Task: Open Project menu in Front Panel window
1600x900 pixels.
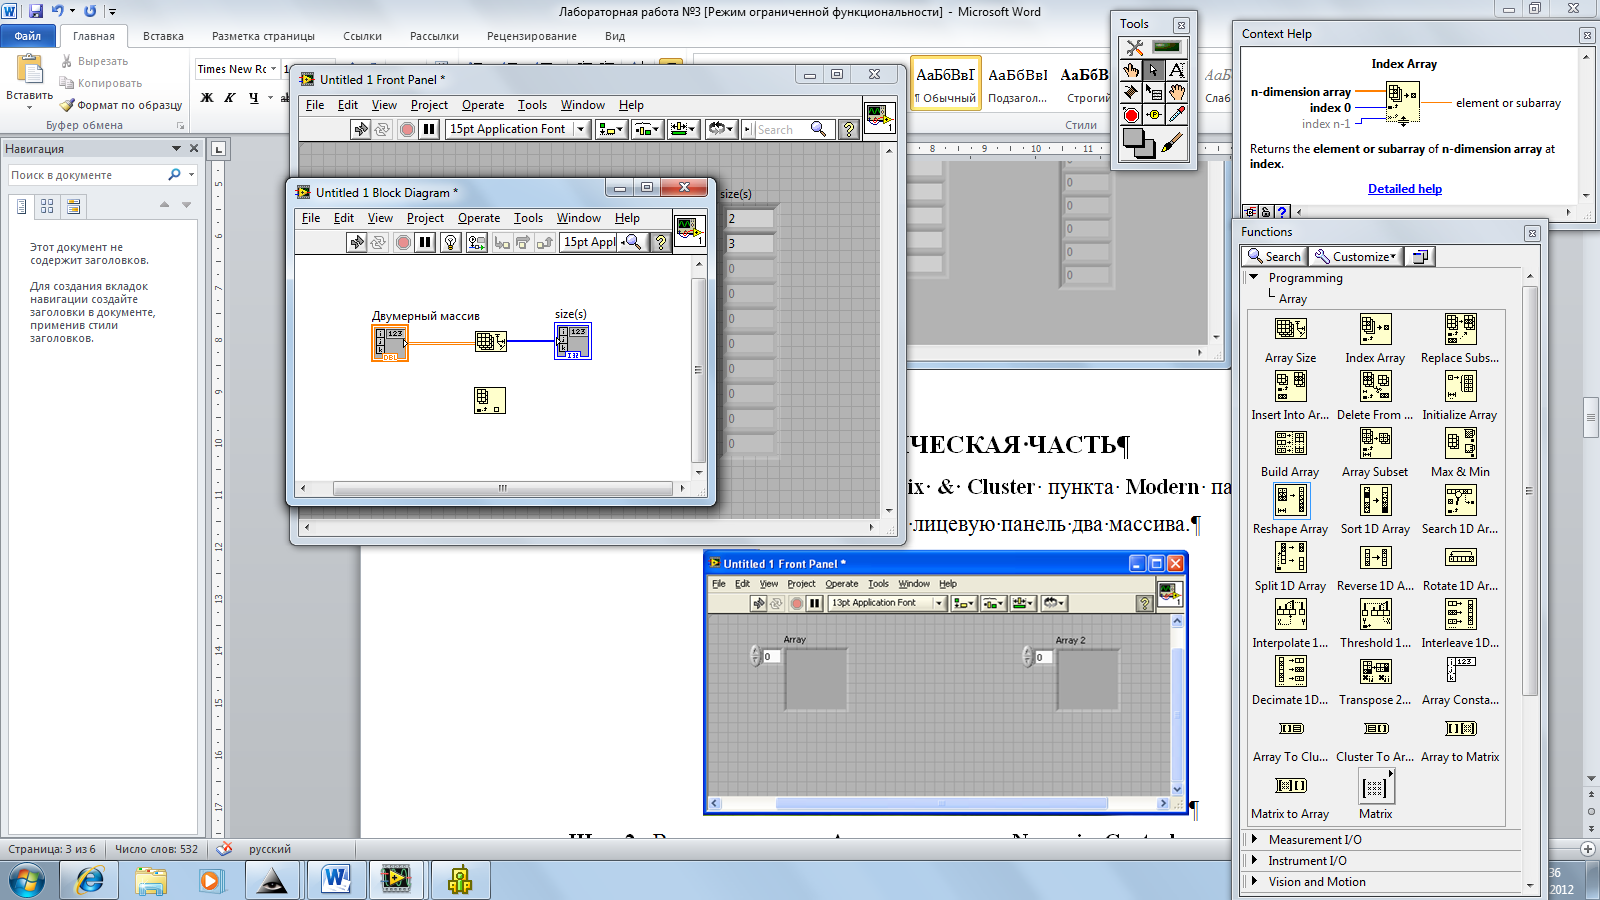Action: click(429, 105)
